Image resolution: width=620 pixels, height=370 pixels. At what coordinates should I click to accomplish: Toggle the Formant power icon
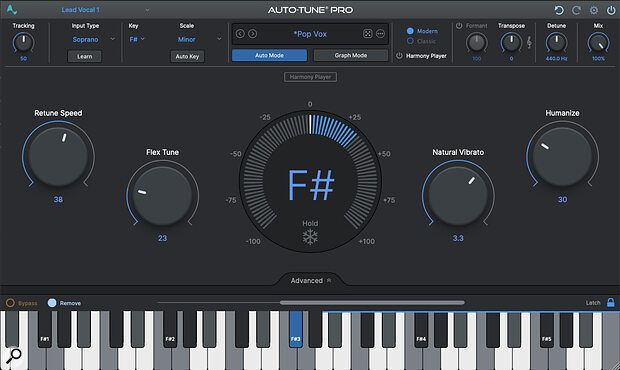coord(459,26)
